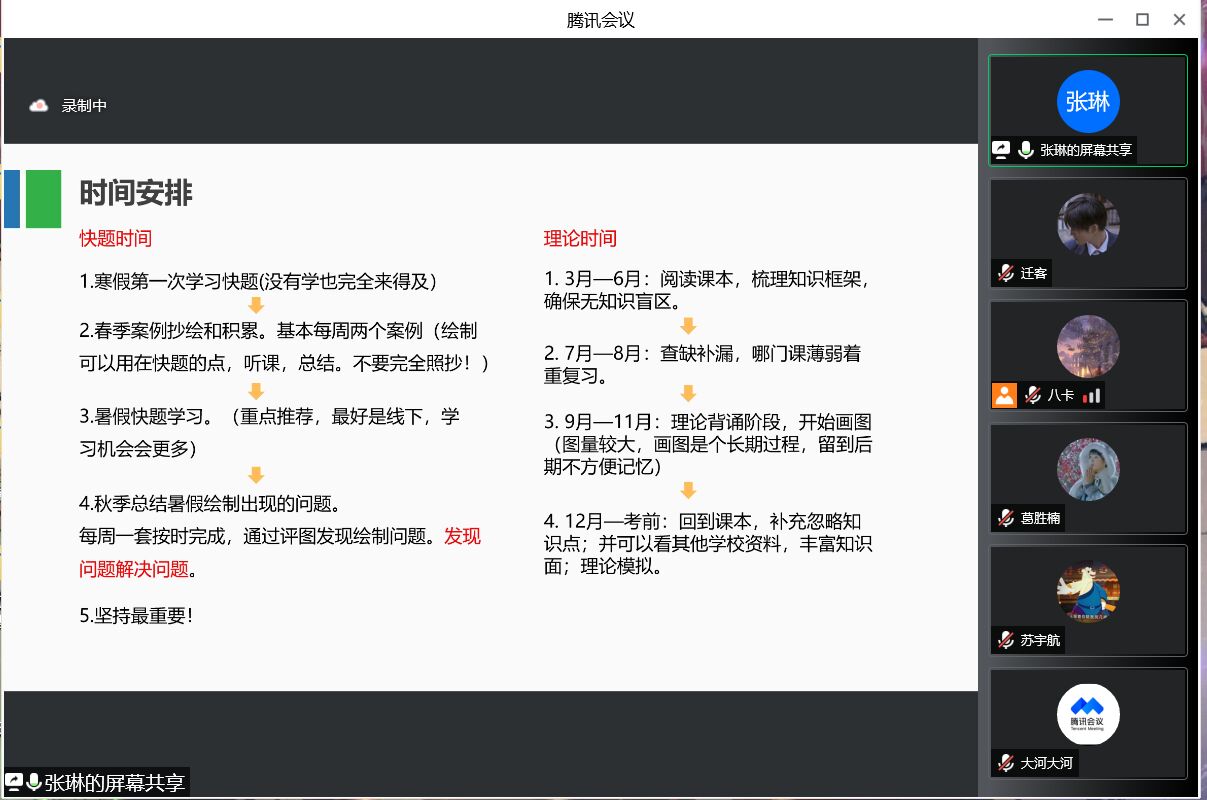Click the 录制中 recording status text
Viewport: 1207px width, 800px height.
click(x=84, y=105)
